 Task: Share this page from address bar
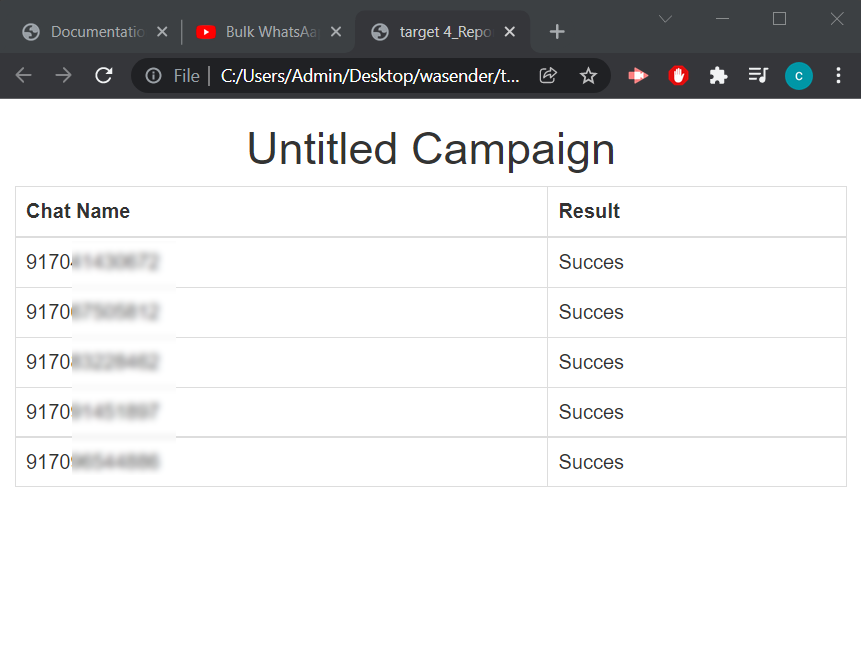tap(548, 76)
